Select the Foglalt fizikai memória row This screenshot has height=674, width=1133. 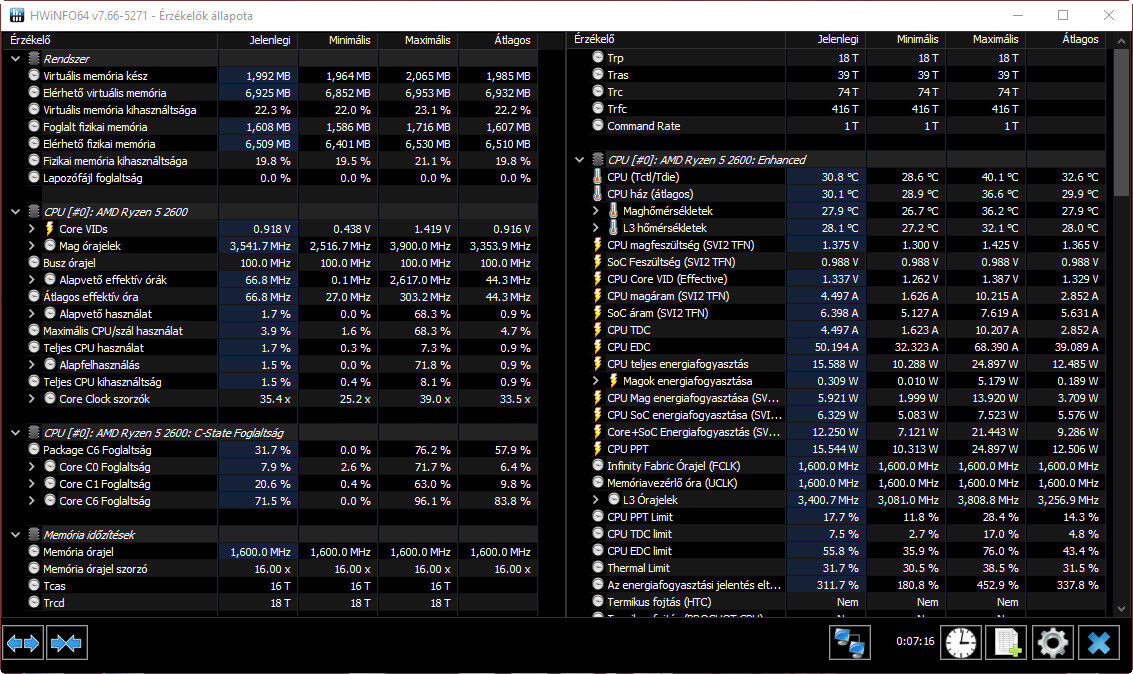tap(270, 126)
